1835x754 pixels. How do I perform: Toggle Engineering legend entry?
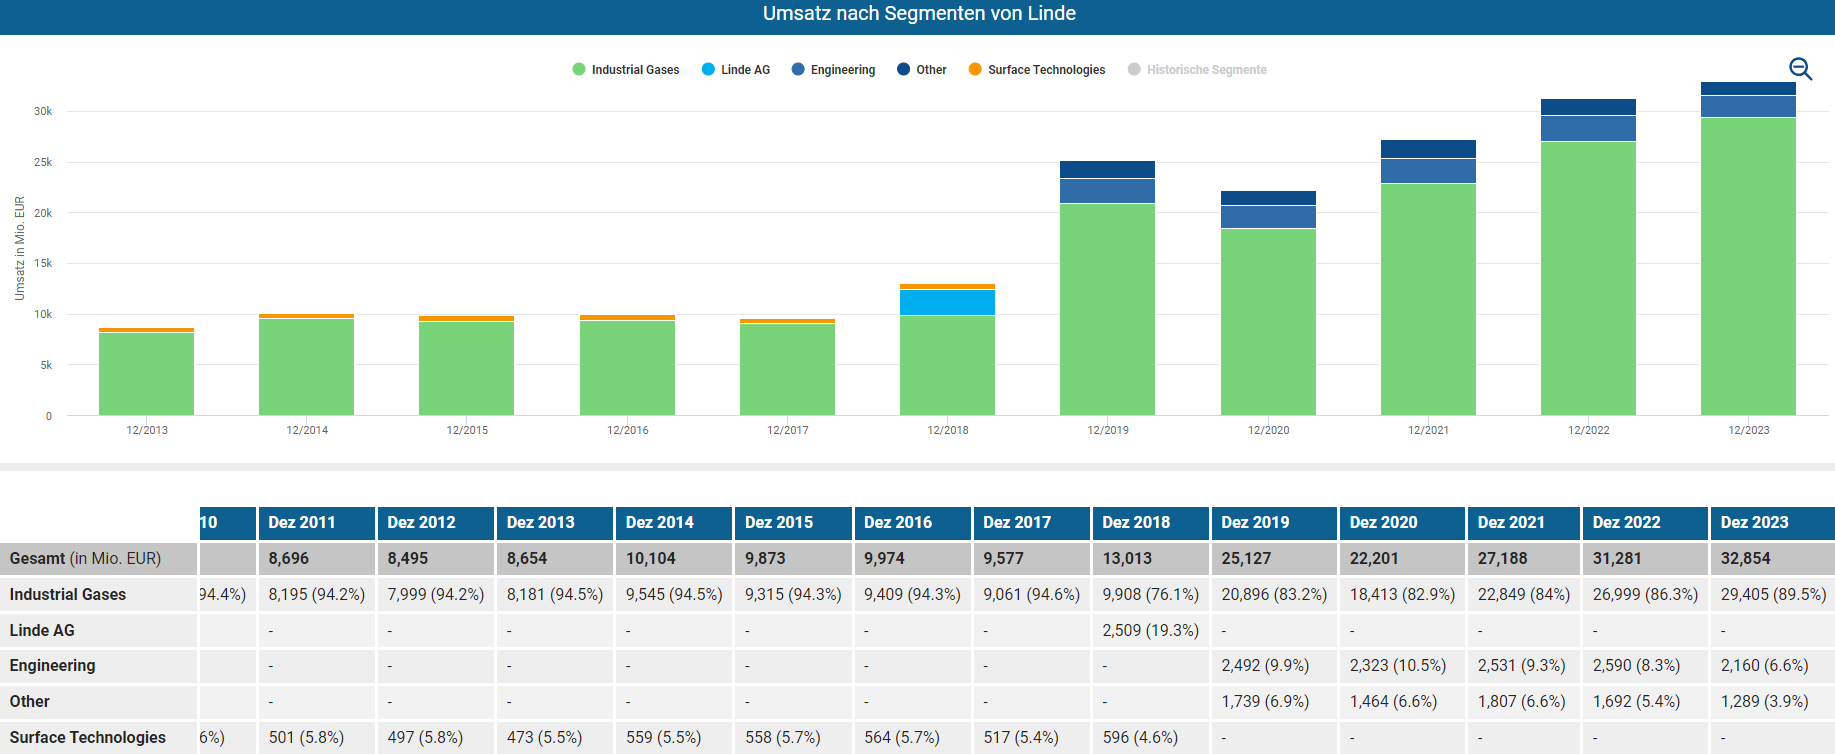(x=833, y=70)
